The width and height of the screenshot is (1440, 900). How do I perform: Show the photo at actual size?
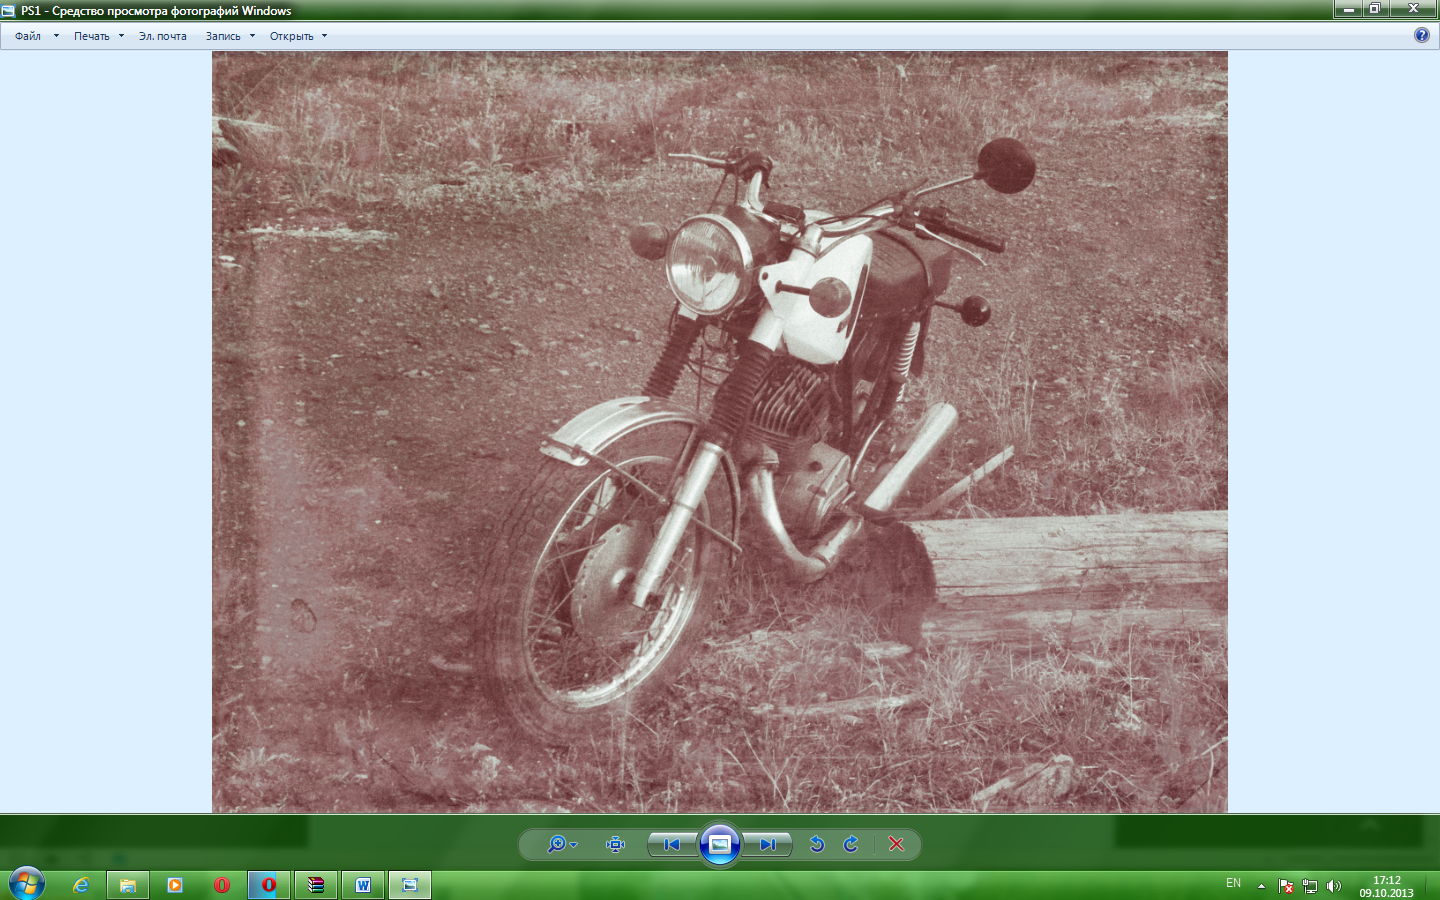pos(616,845)
